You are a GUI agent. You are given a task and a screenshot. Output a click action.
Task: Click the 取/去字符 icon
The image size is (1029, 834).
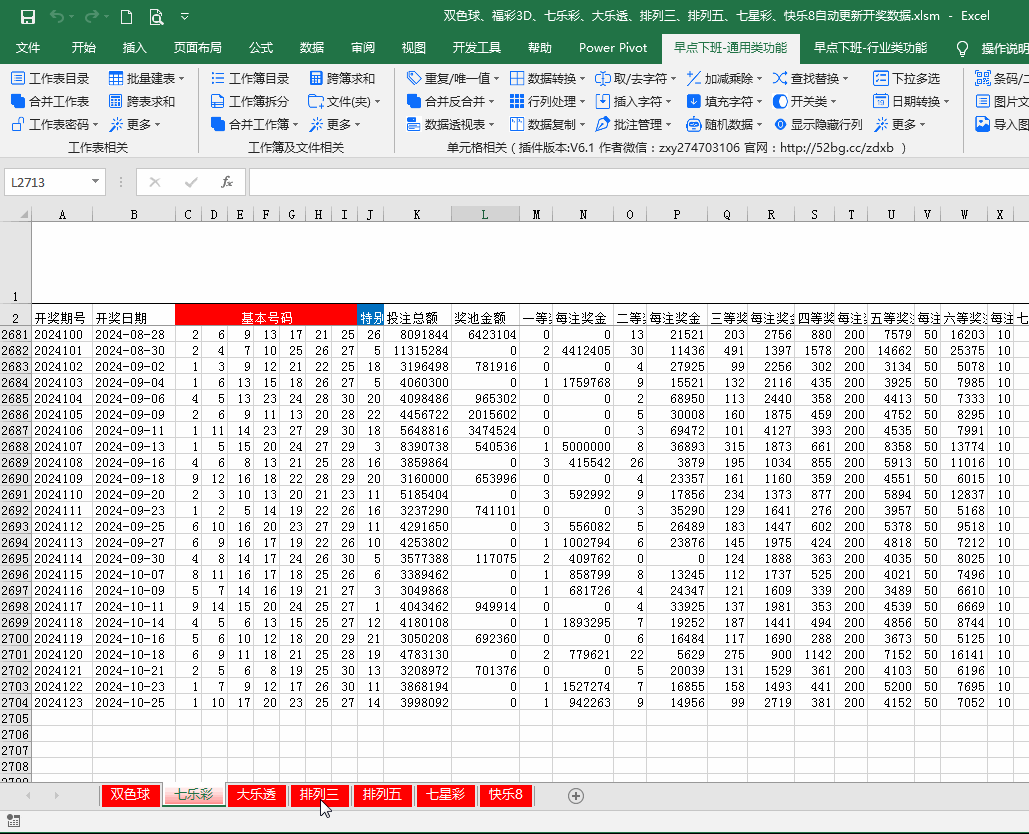pos(602,79)
